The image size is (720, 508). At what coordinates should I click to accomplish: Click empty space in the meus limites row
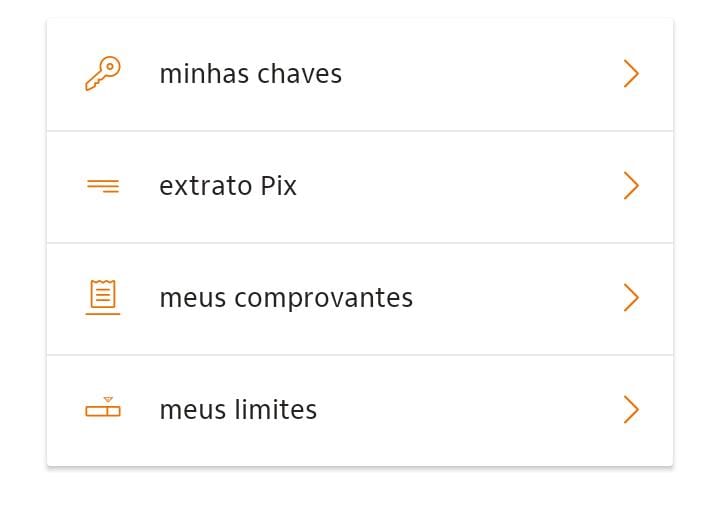pos(468,411)
